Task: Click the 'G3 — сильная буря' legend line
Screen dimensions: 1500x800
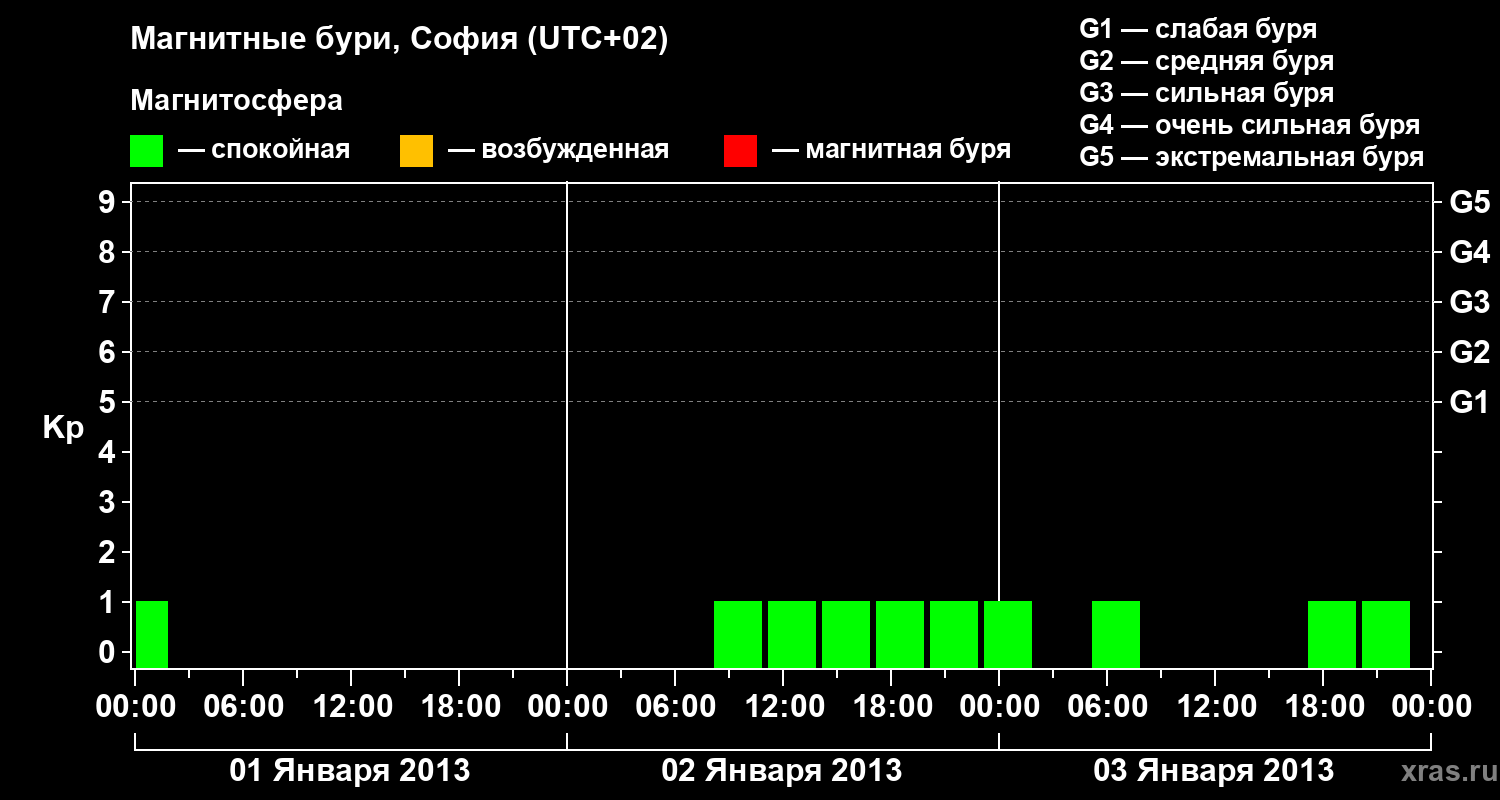Action: pyautogui.click(x=1207, y=93)
